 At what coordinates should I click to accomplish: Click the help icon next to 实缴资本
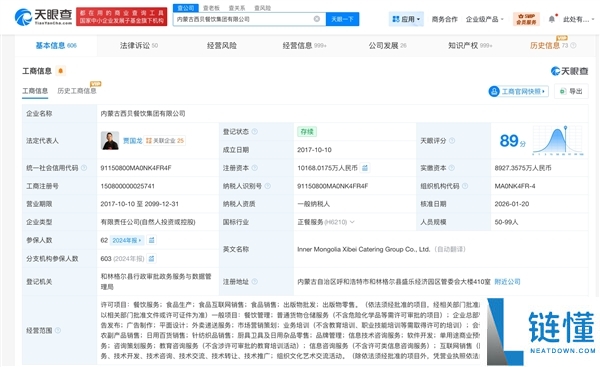click(x=452, y=168)
